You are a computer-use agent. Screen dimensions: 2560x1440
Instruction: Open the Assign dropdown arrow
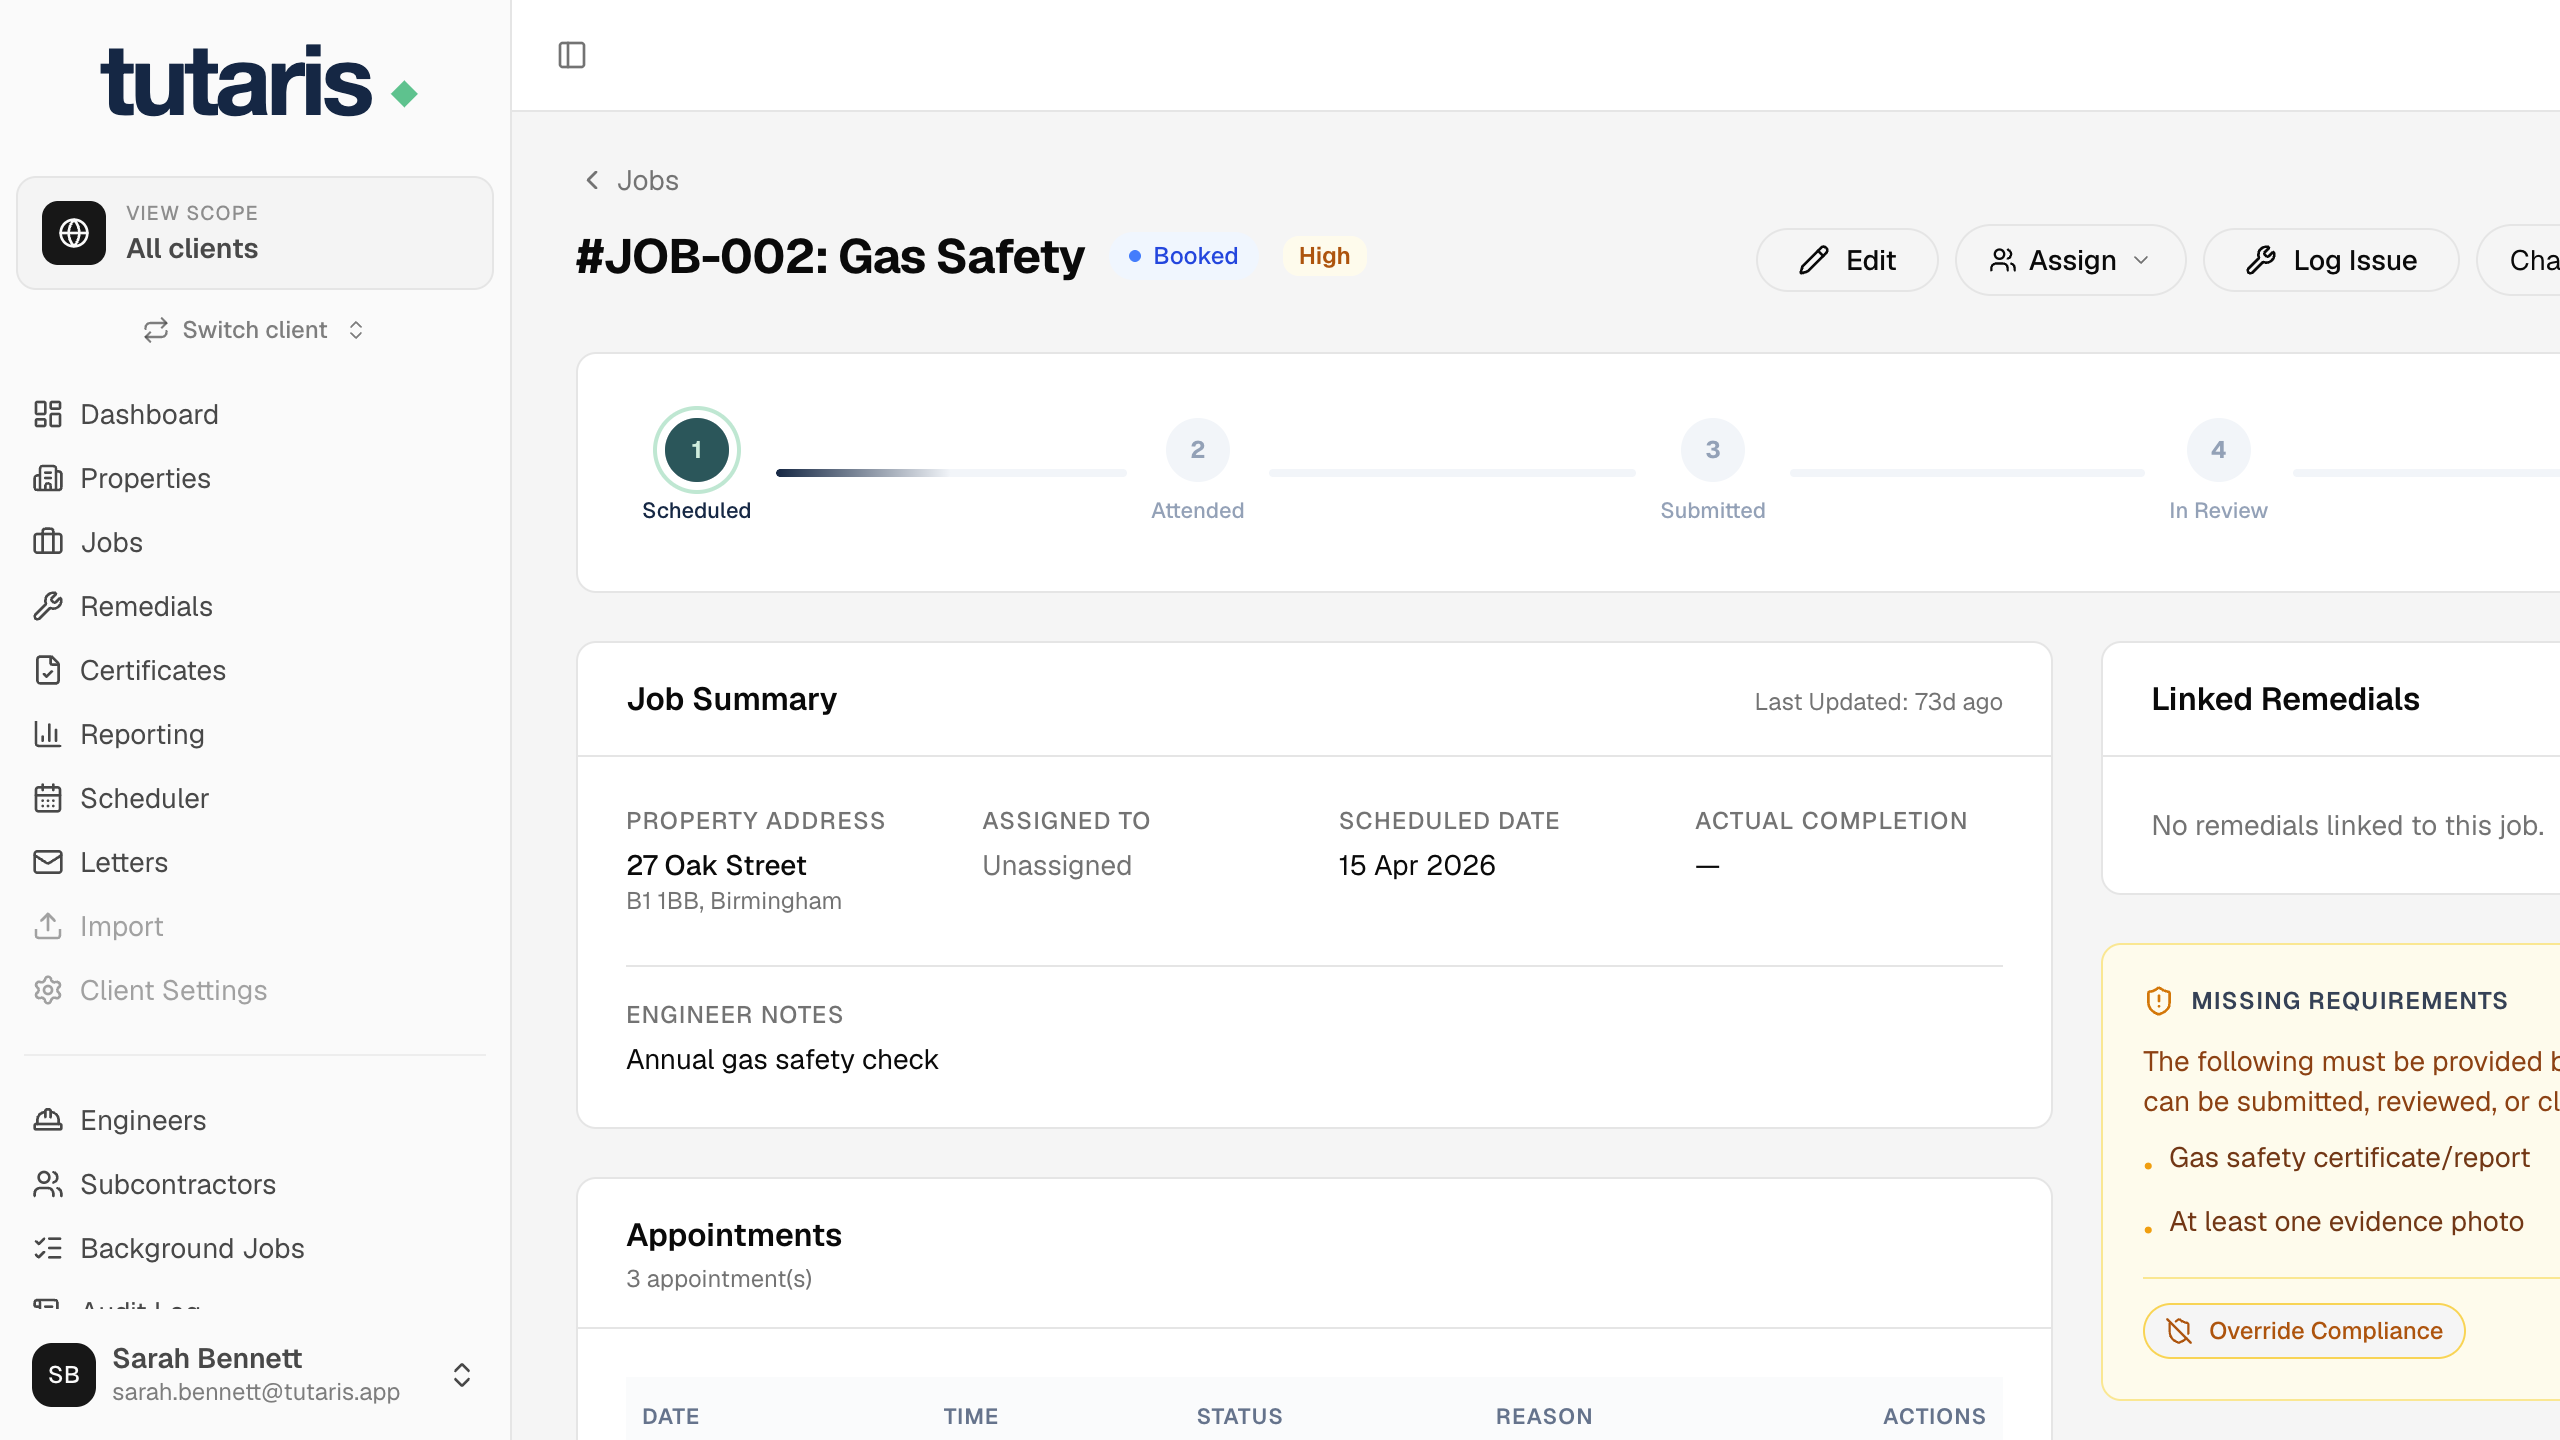[2141, 260]
